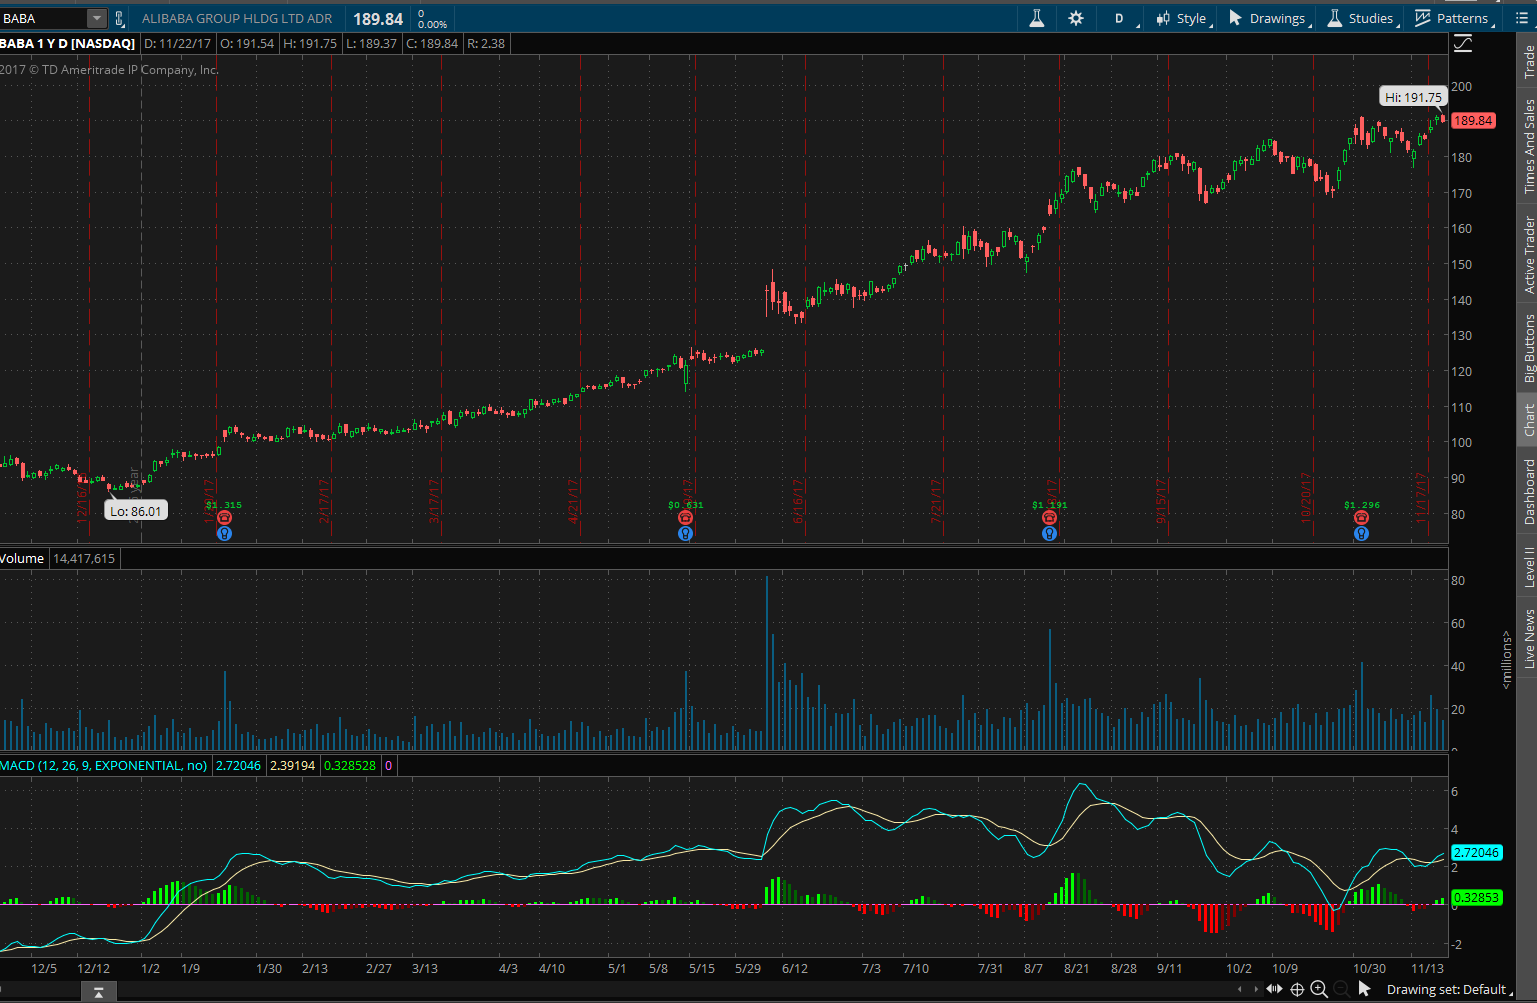
Task: Click the 2.39194 MACD average value
Action: pyautogui.click(x=292, y=765)
